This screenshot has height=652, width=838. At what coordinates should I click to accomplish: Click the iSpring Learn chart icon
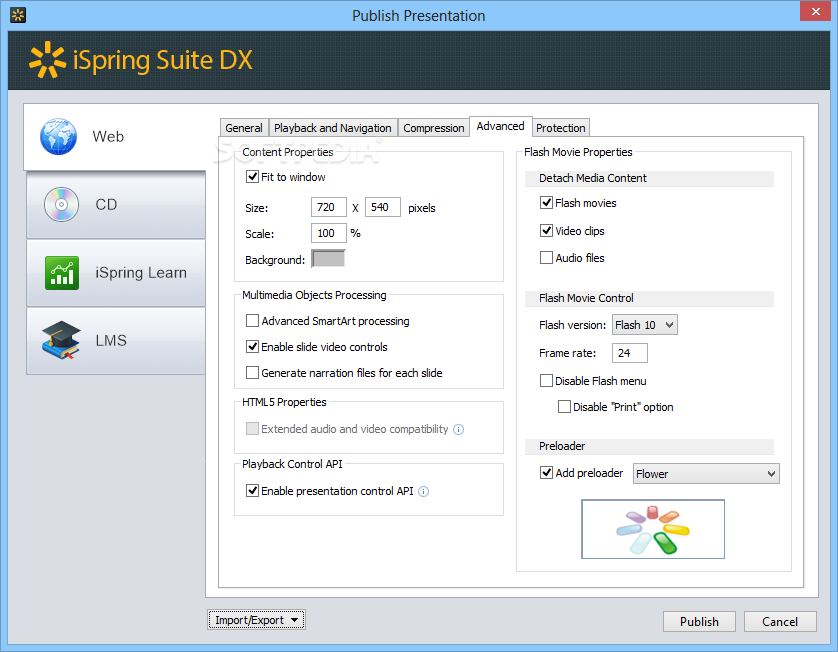tap(62, 273)
